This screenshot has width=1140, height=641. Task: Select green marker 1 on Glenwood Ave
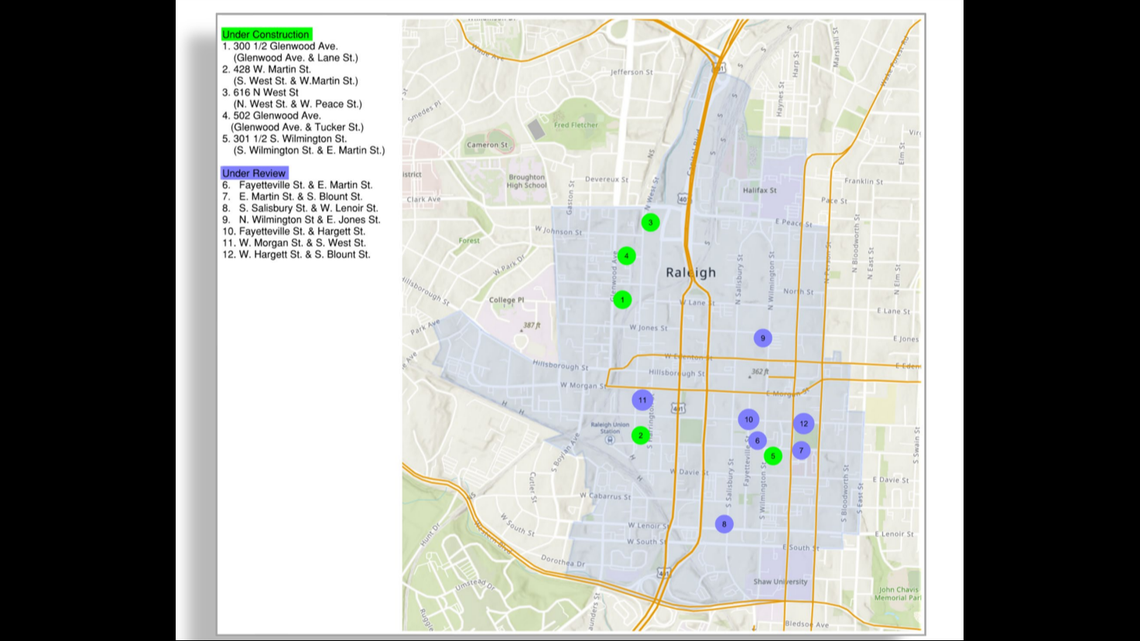tap(621, 299)
